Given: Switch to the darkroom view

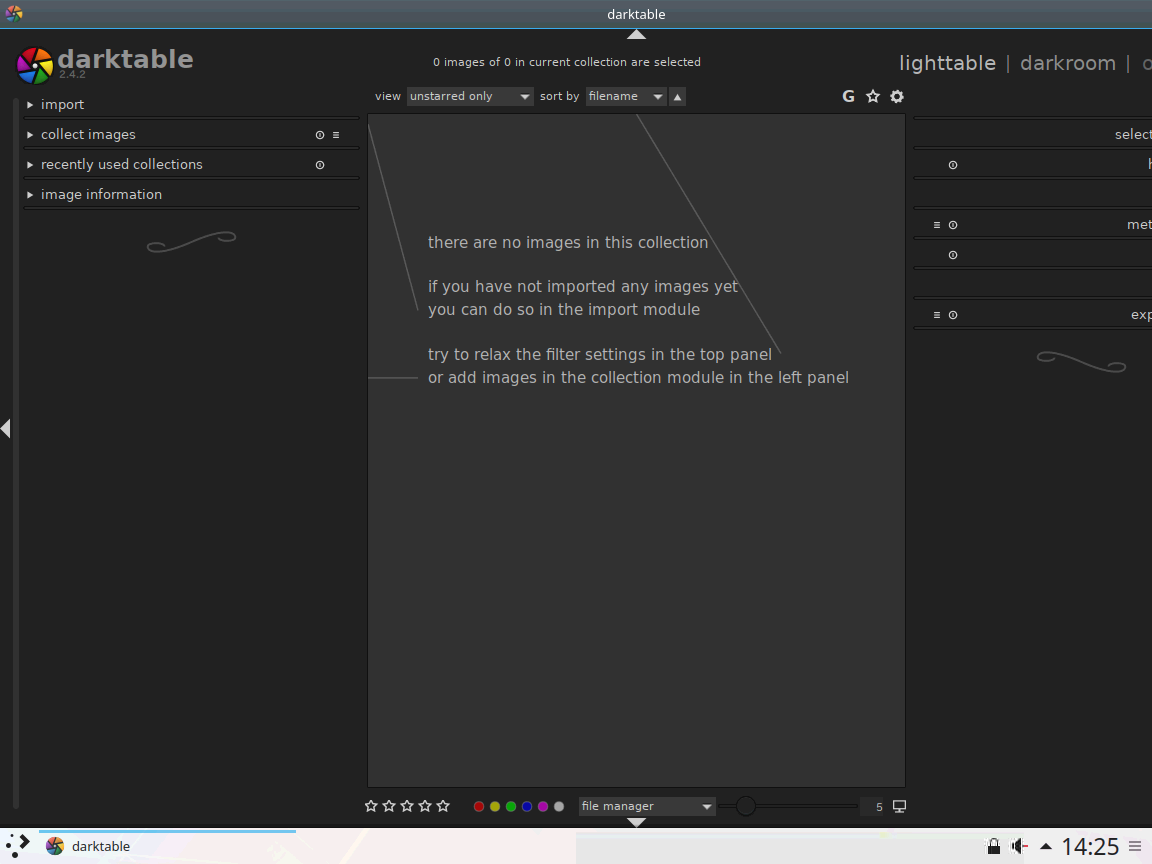Looking at the screenshot, I should [x=1068, y=63].
